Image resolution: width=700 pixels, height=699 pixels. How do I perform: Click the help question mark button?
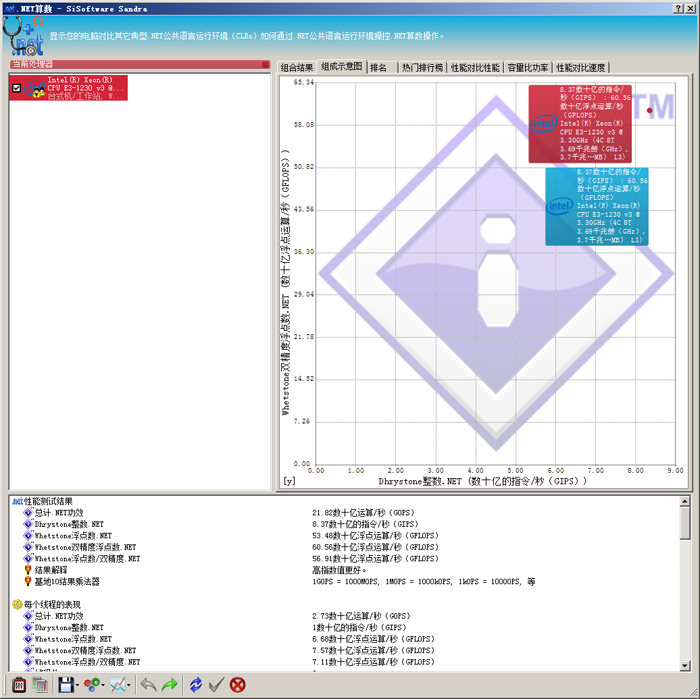point(678,8)
